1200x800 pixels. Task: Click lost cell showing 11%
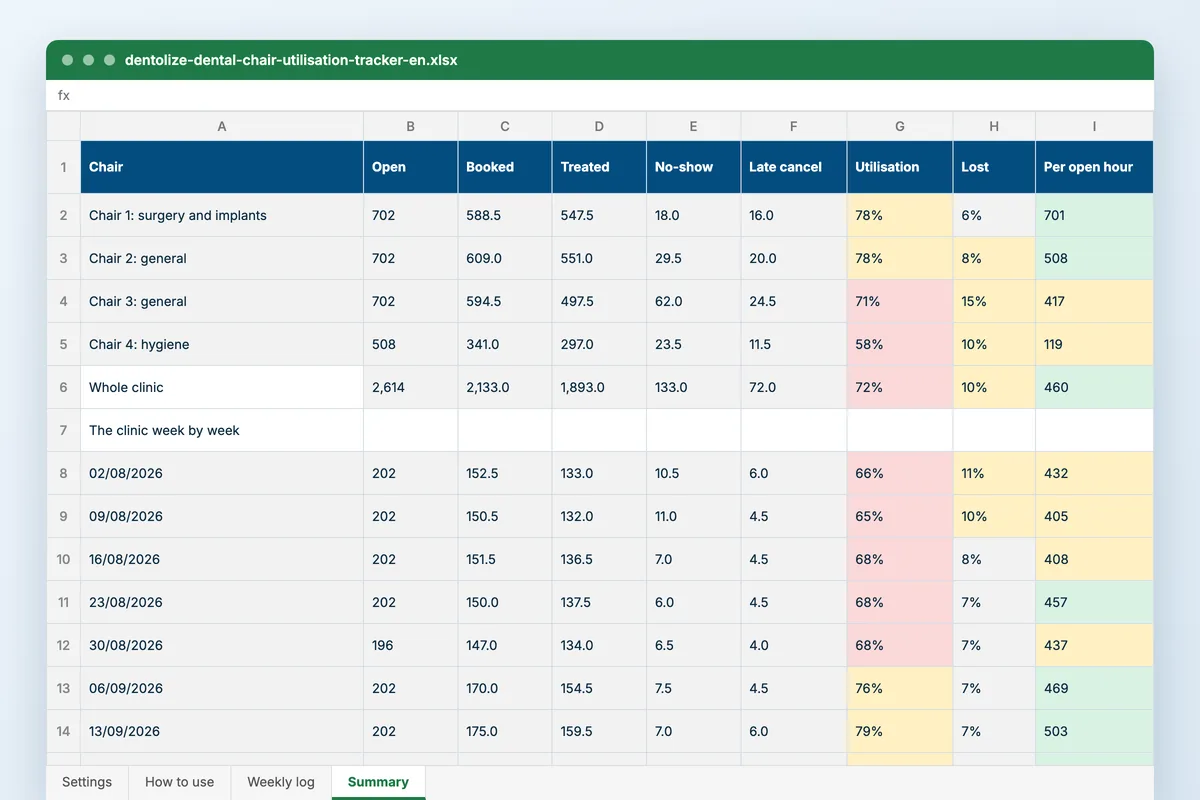pyautogui.click(x=994, y=473)
